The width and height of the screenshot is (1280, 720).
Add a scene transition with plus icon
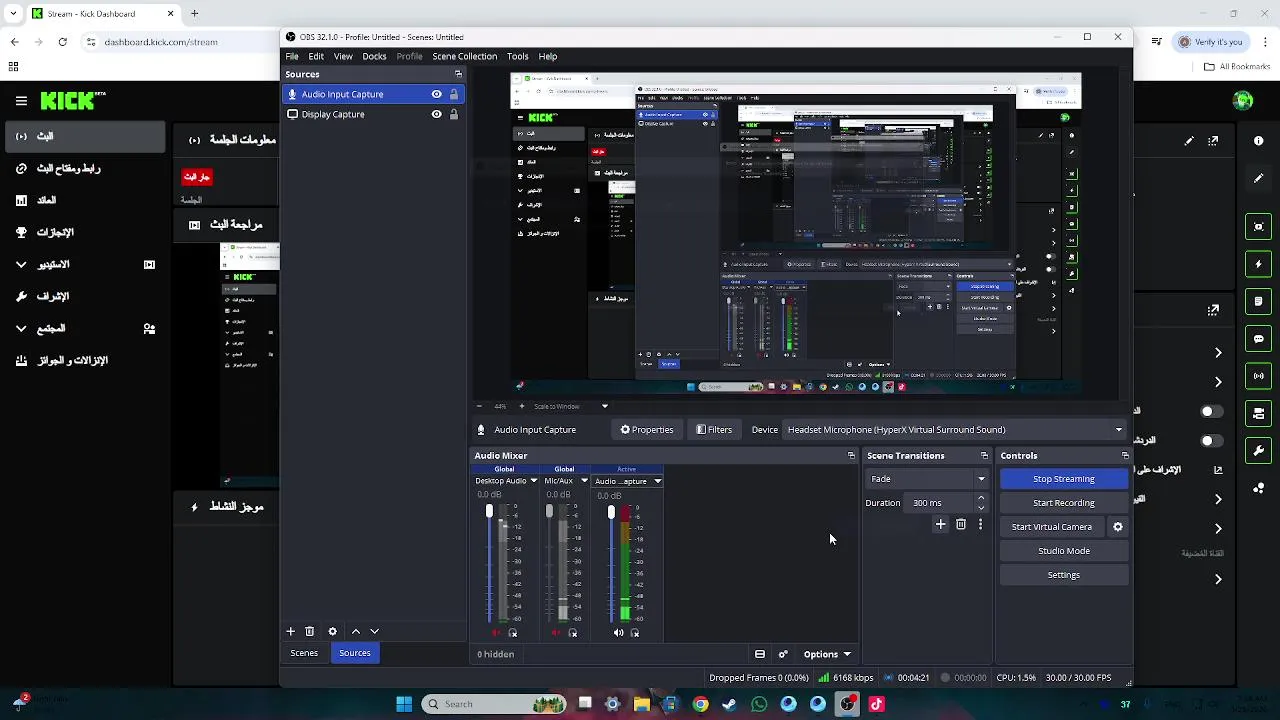point(940,524)
